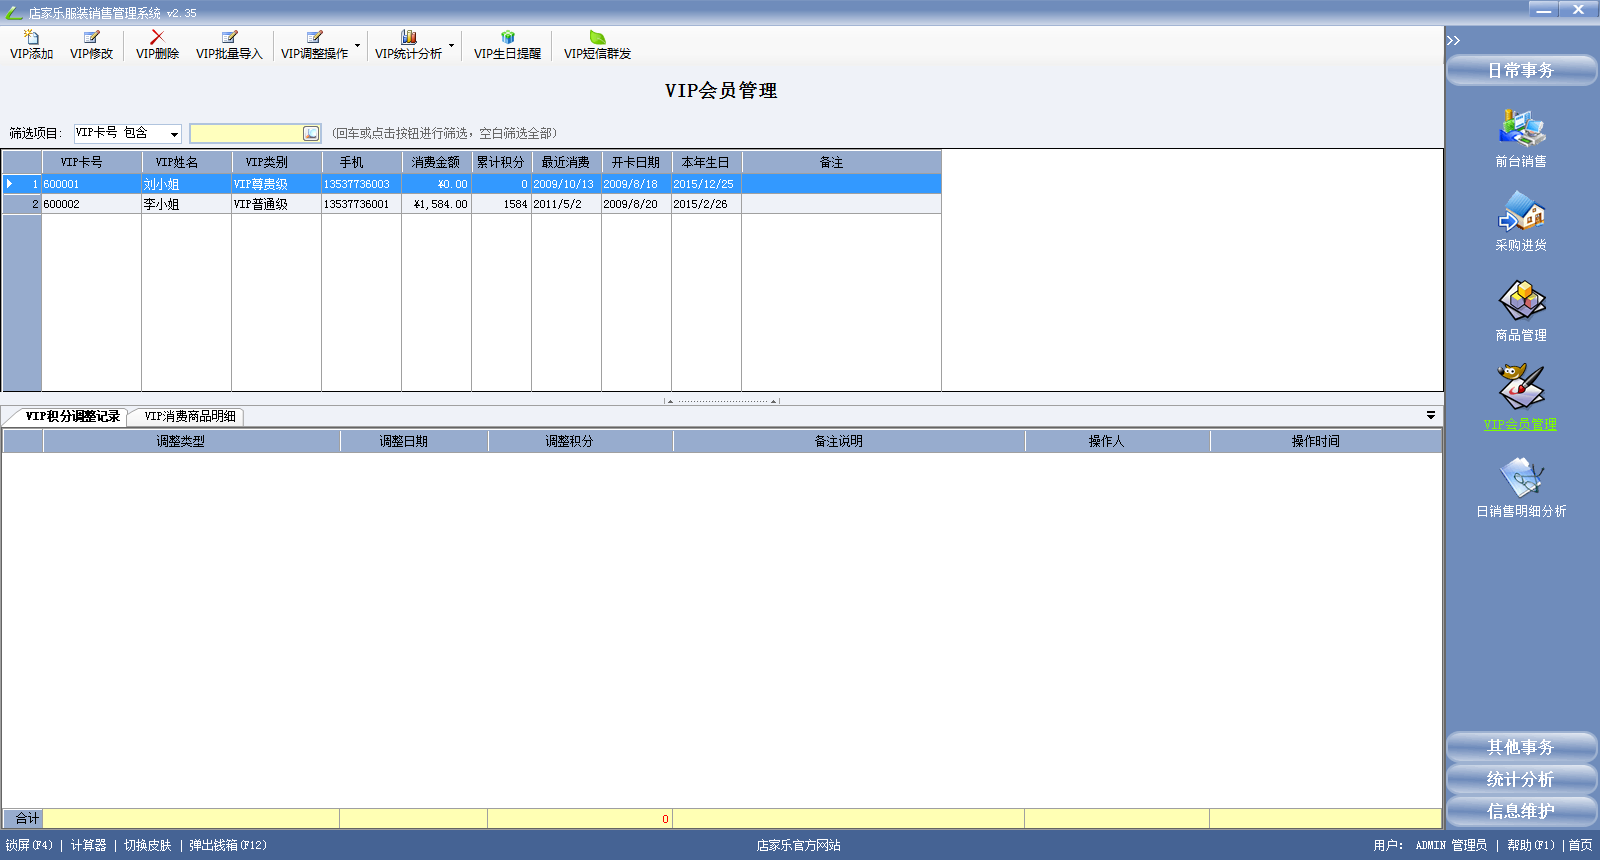Open tab panel options dropdown arrow
This screenshot has width=1600, height=860.
[1431, 415]
